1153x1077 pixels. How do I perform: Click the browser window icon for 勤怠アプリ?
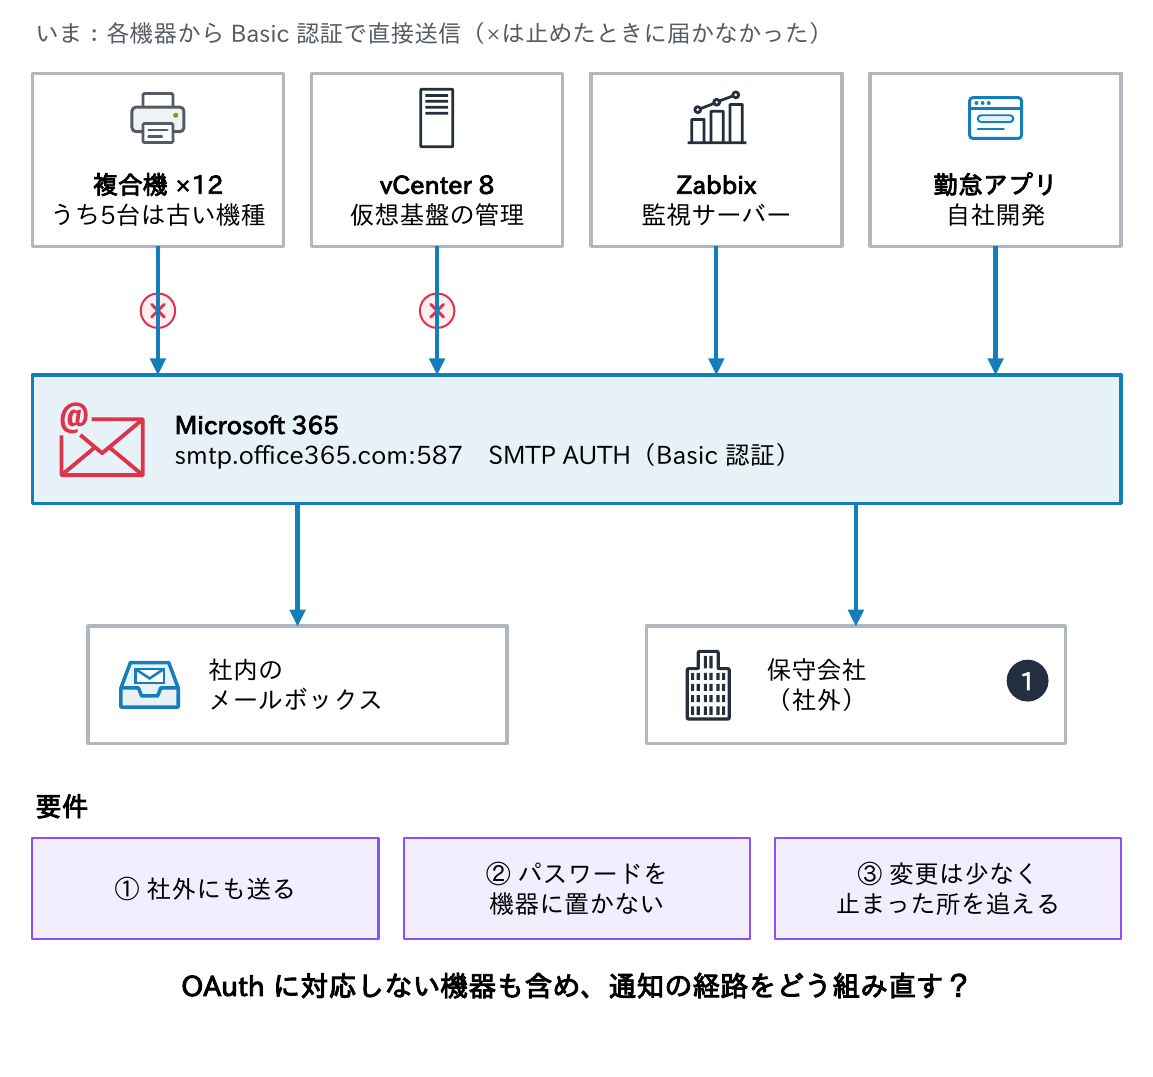pyautogui.click(x=995, y=118)
